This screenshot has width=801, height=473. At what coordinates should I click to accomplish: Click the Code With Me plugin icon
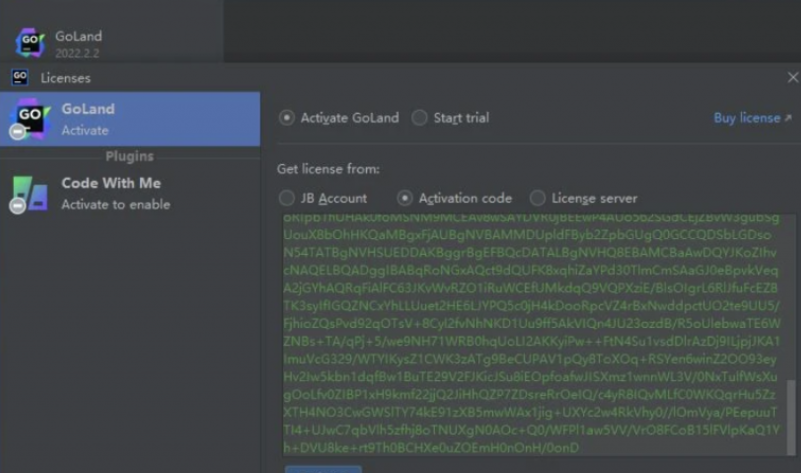click(31, 193)
